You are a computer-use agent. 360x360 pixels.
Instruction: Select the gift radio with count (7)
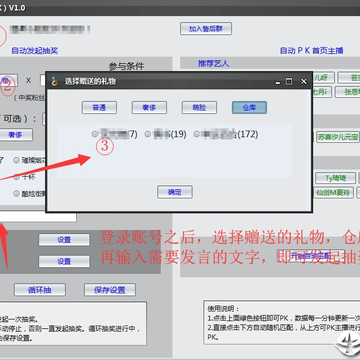[95, 134]
